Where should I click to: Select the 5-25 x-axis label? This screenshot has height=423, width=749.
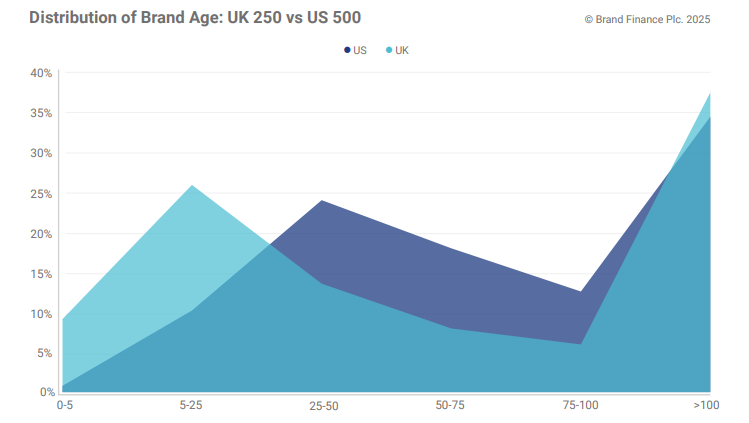(192, 405)
